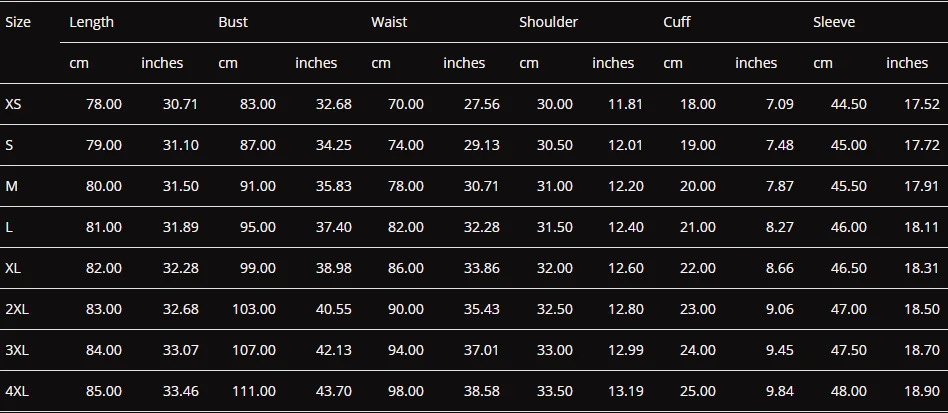
Task: Click the Shoulder column header
Action: [548, 22]
